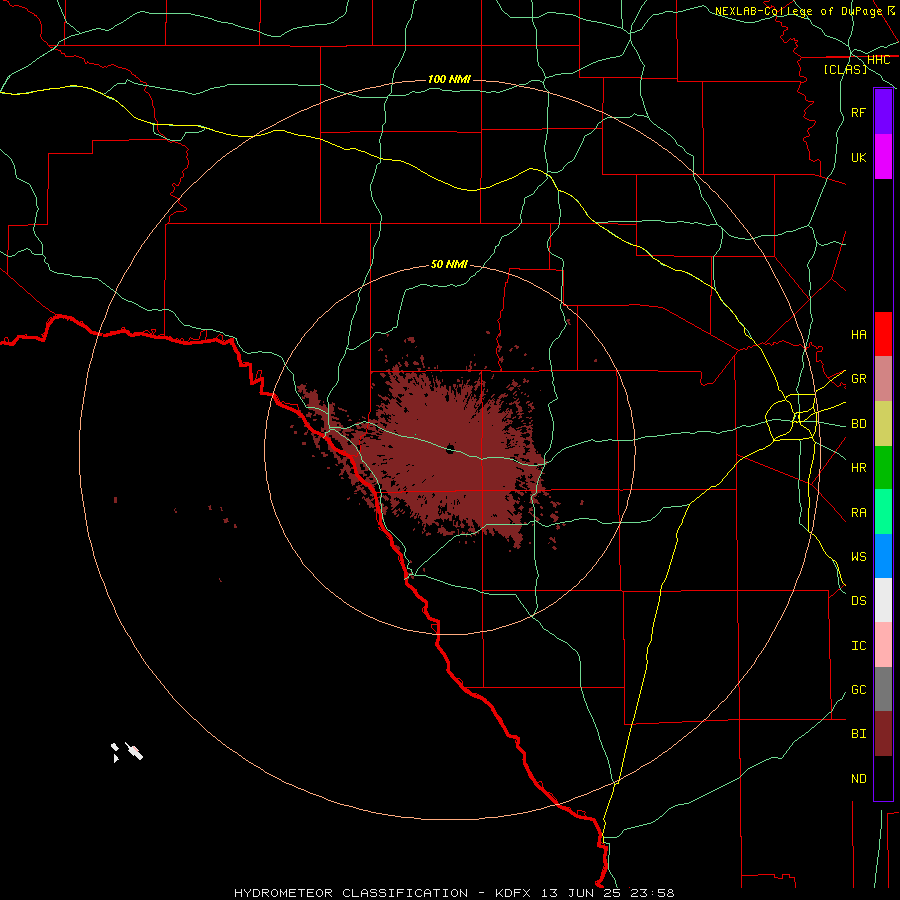Click the black radar site dot at the echo center
This screenshot has width=900, height=900.
(450, 449)
